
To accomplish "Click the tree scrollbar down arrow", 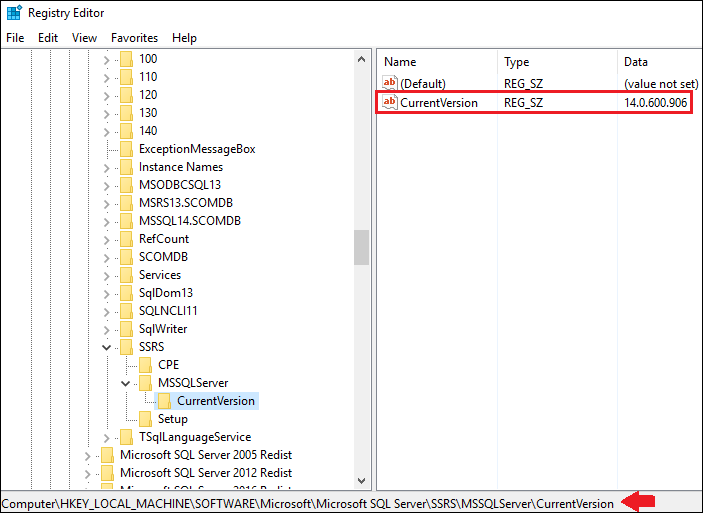I will point(361,480).
